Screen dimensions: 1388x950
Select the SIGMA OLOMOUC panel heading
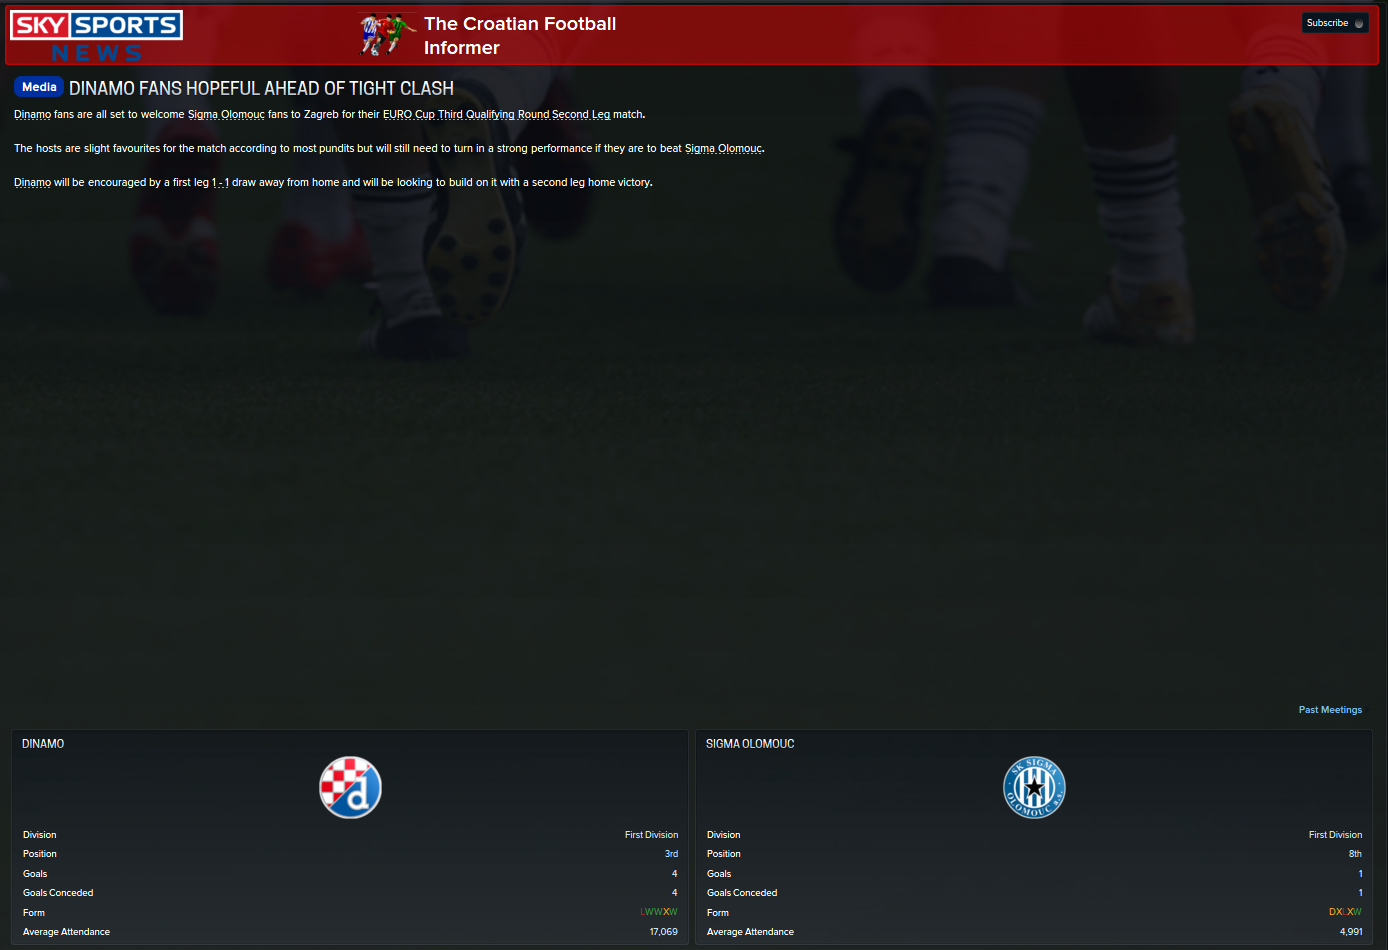[750, 744]
